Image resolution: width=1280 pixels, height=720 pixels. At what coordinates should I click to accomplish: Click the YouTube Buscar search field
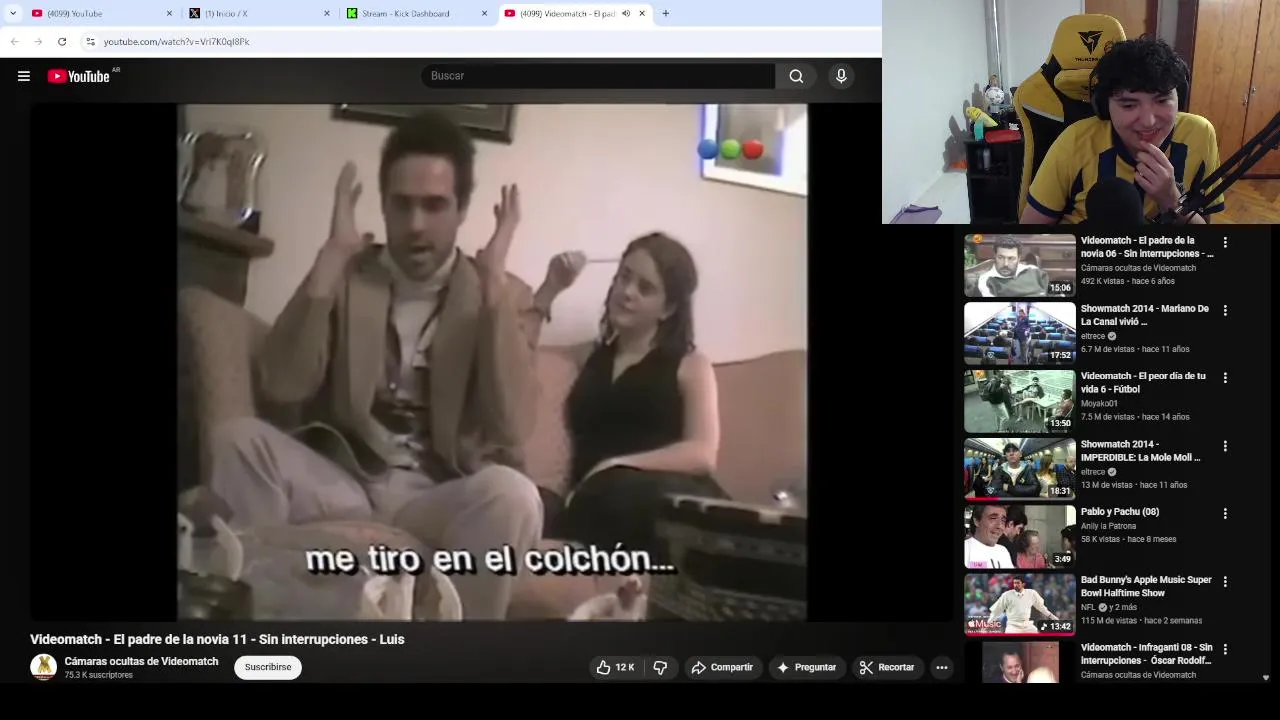click(x=598, y=76)
